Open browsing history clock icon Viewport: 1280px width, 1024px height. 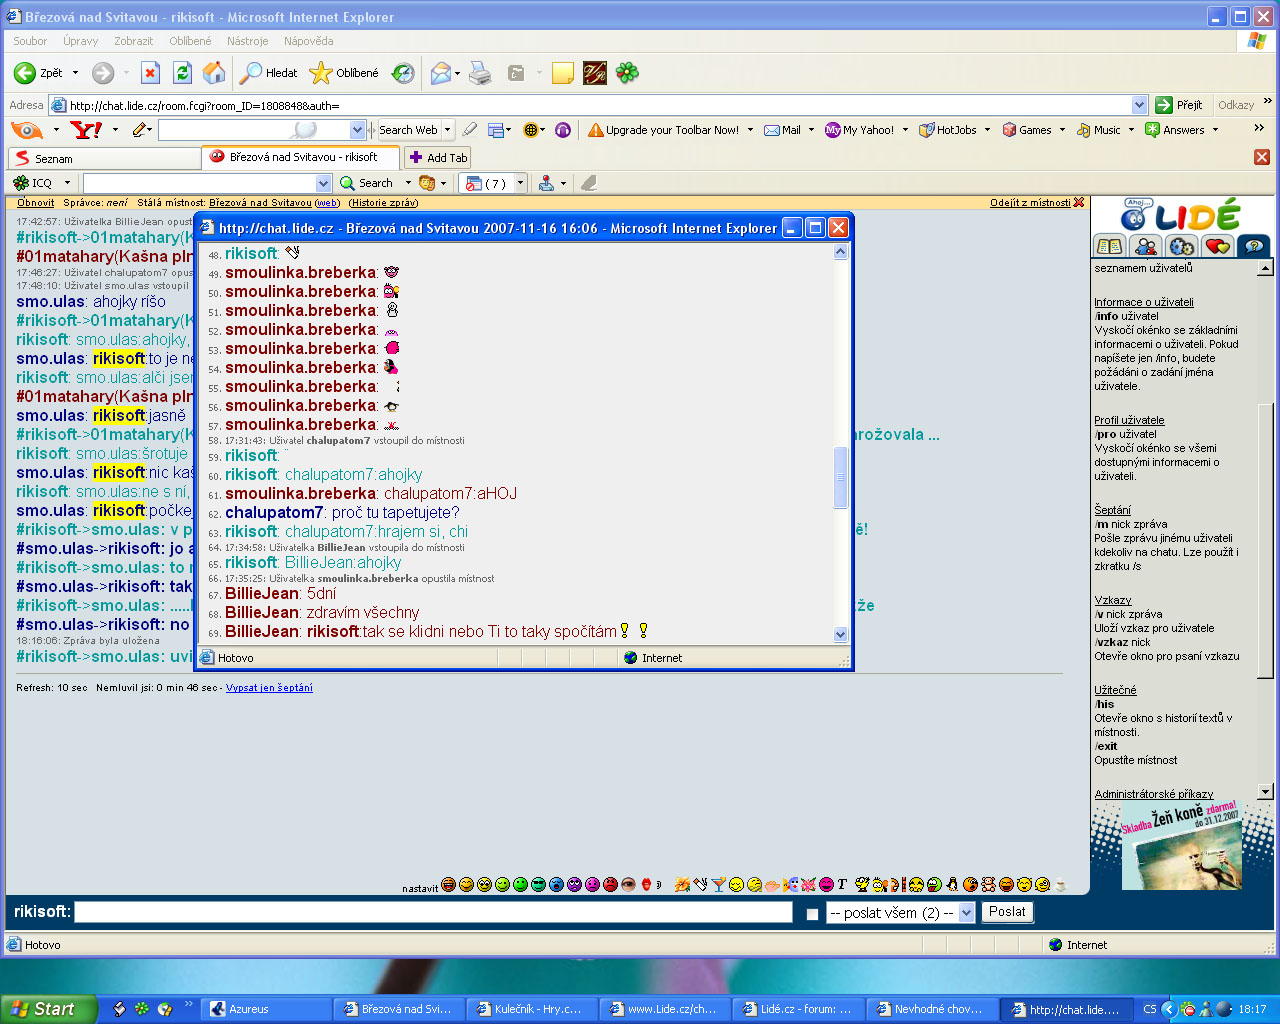(403, 73)
